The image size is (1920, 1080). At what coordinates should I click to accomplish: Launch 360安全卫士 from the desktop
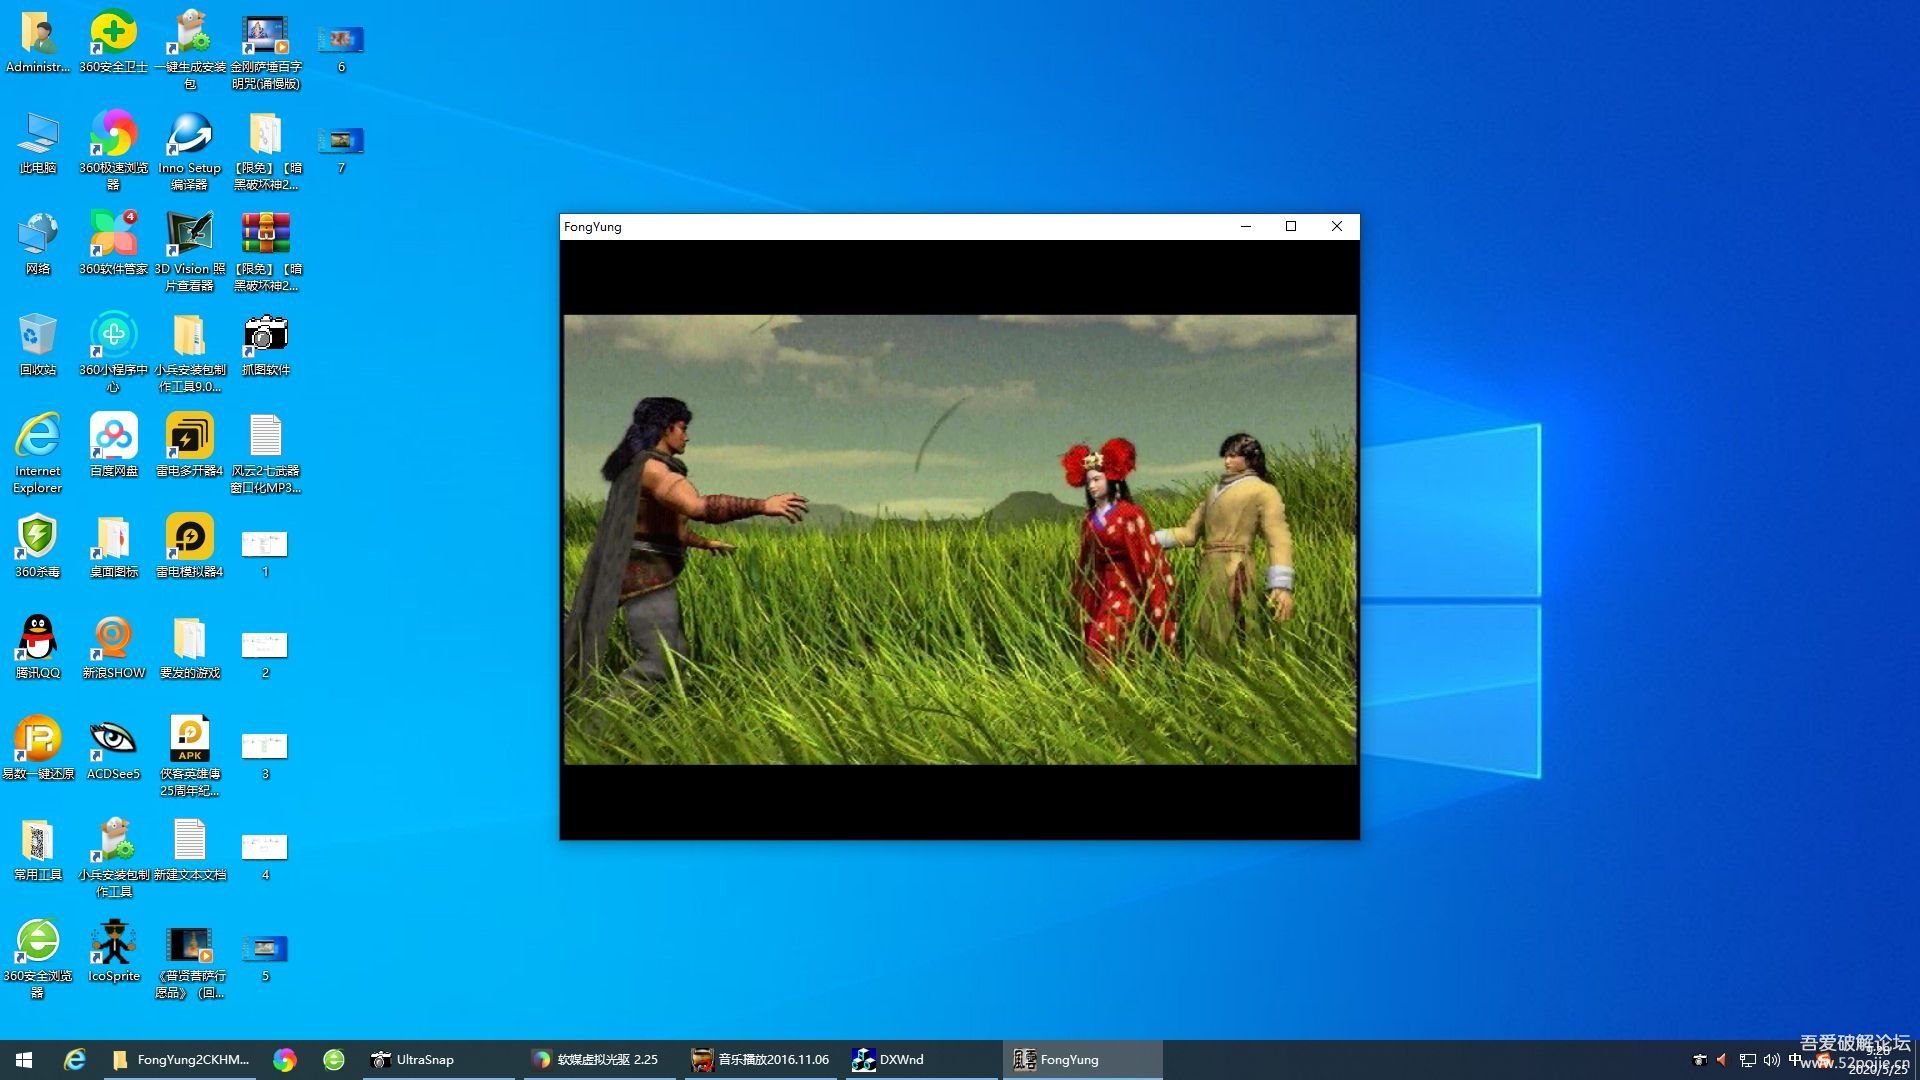[114, 43]
